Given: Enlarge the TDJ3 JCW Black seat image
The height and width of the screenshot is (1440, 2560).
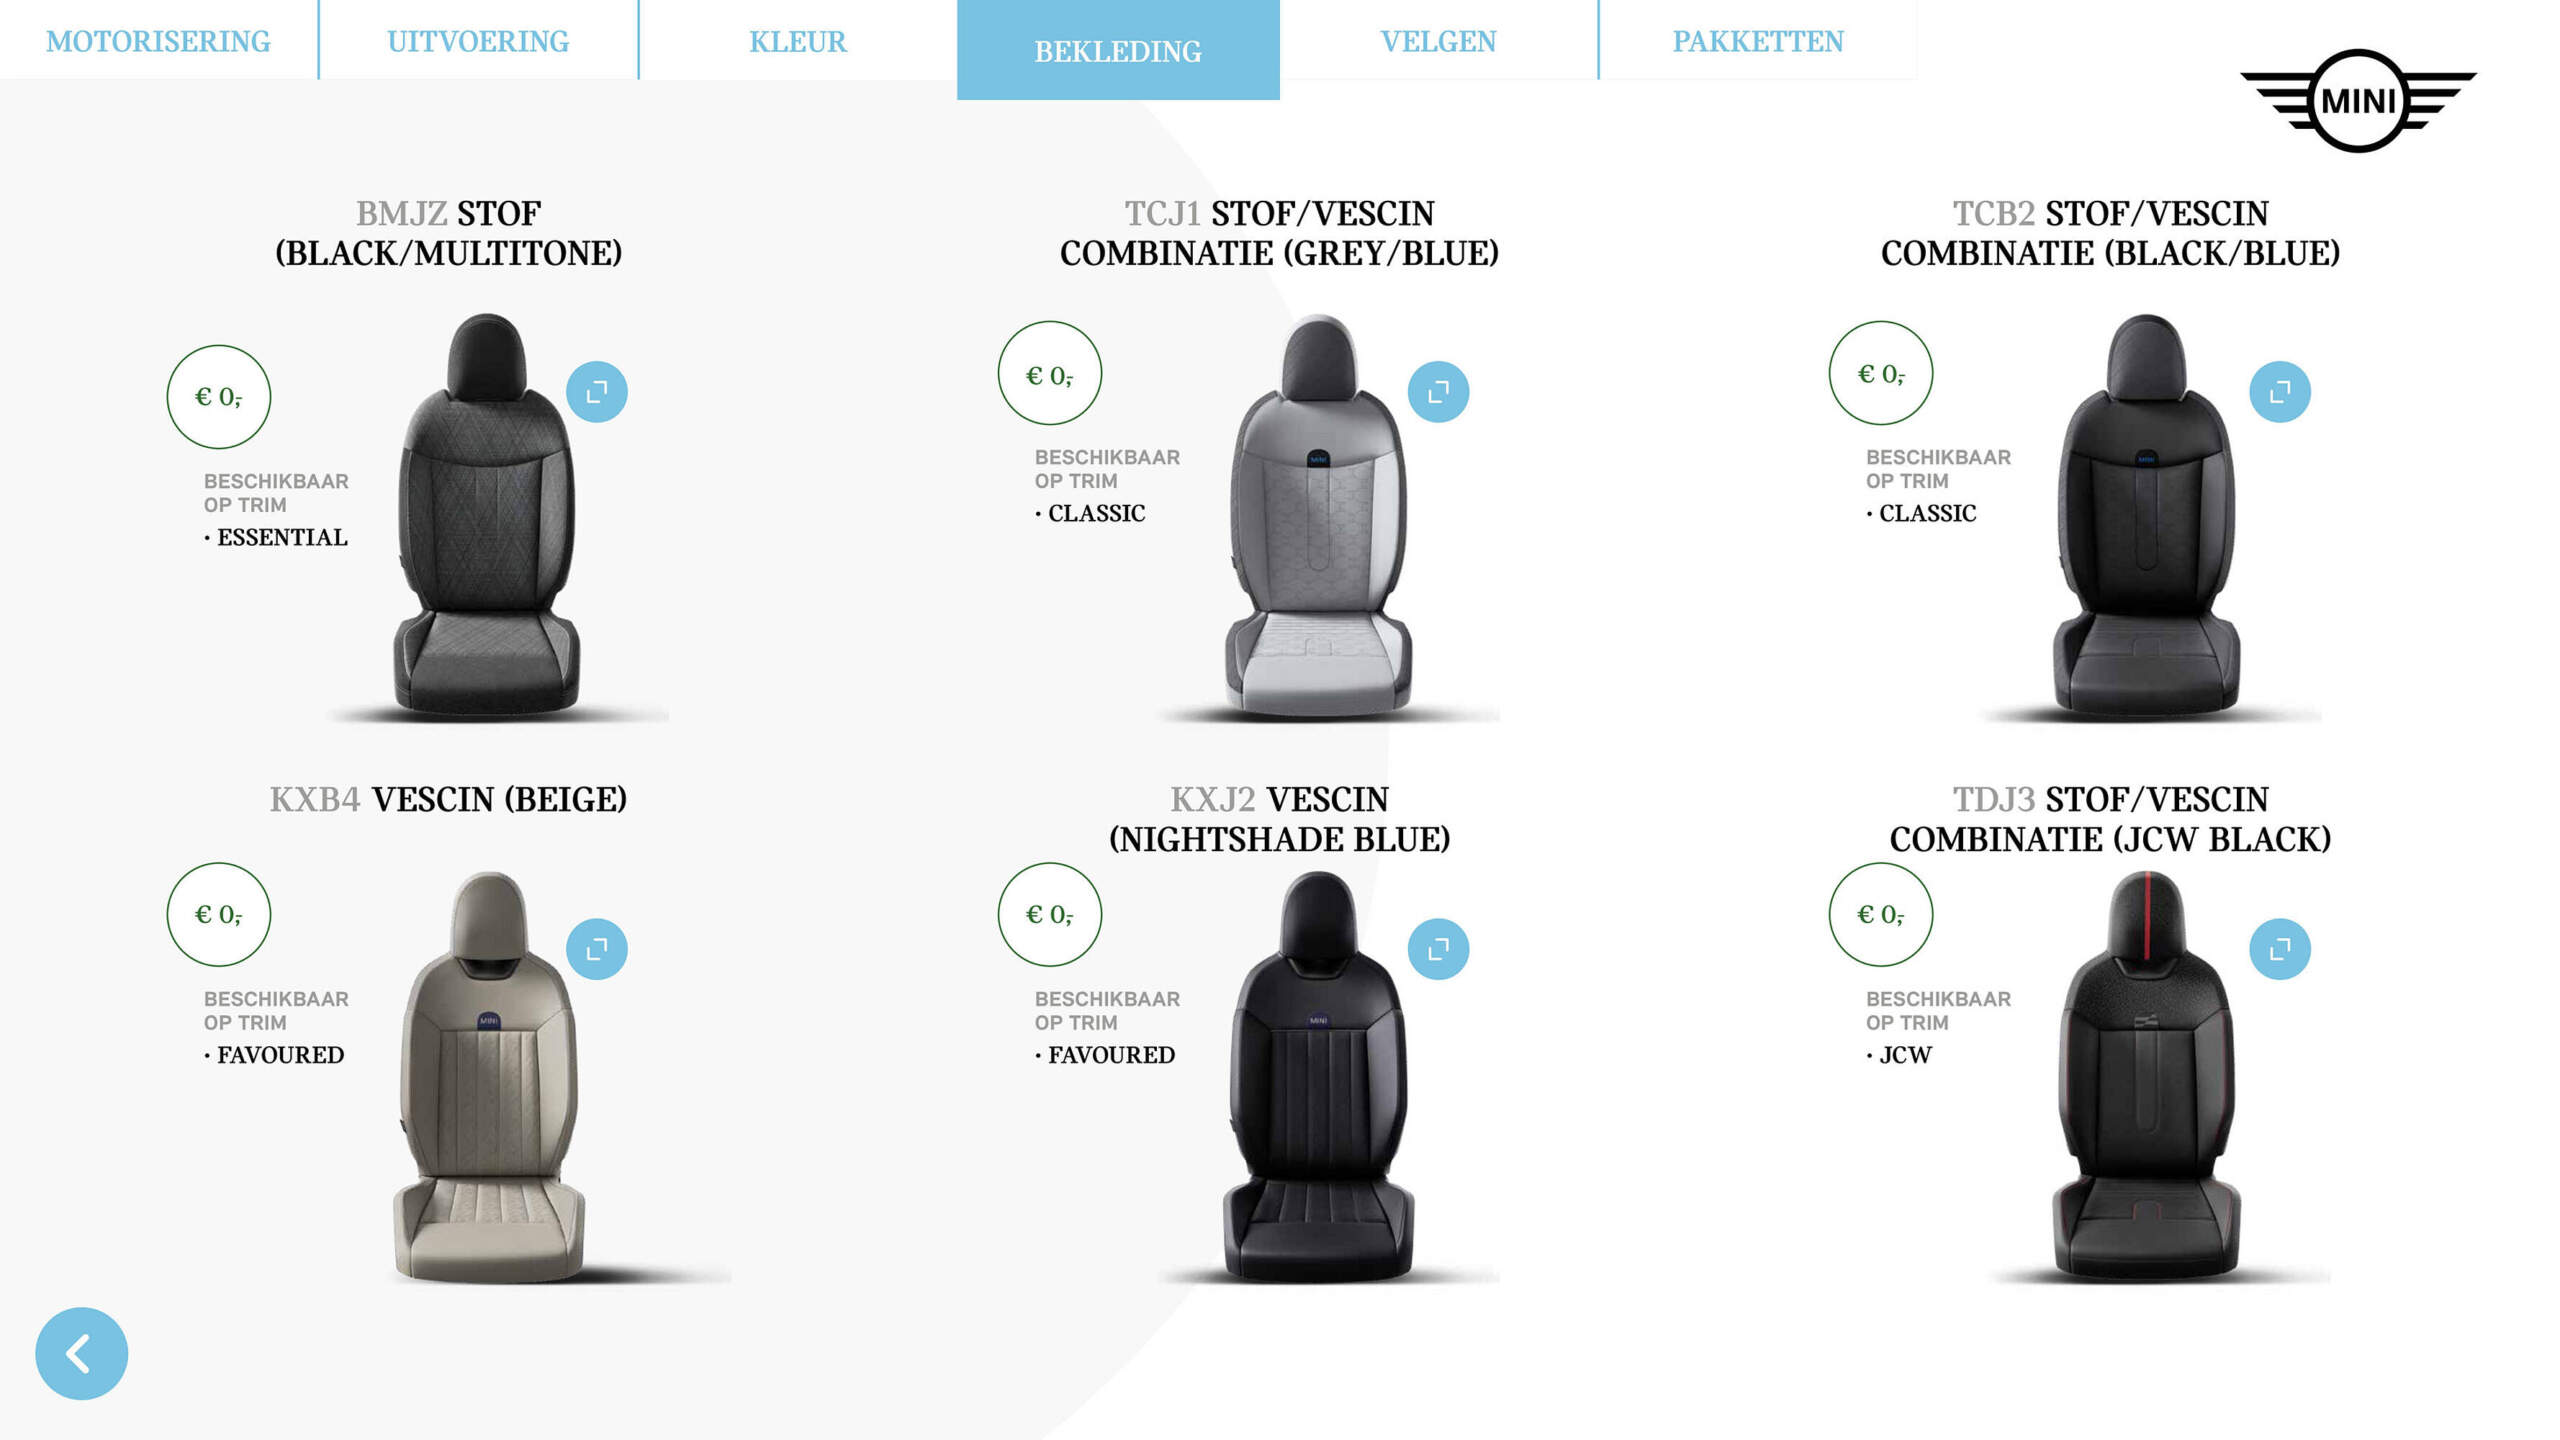Looking at the screenshot, I should 2280,949.
